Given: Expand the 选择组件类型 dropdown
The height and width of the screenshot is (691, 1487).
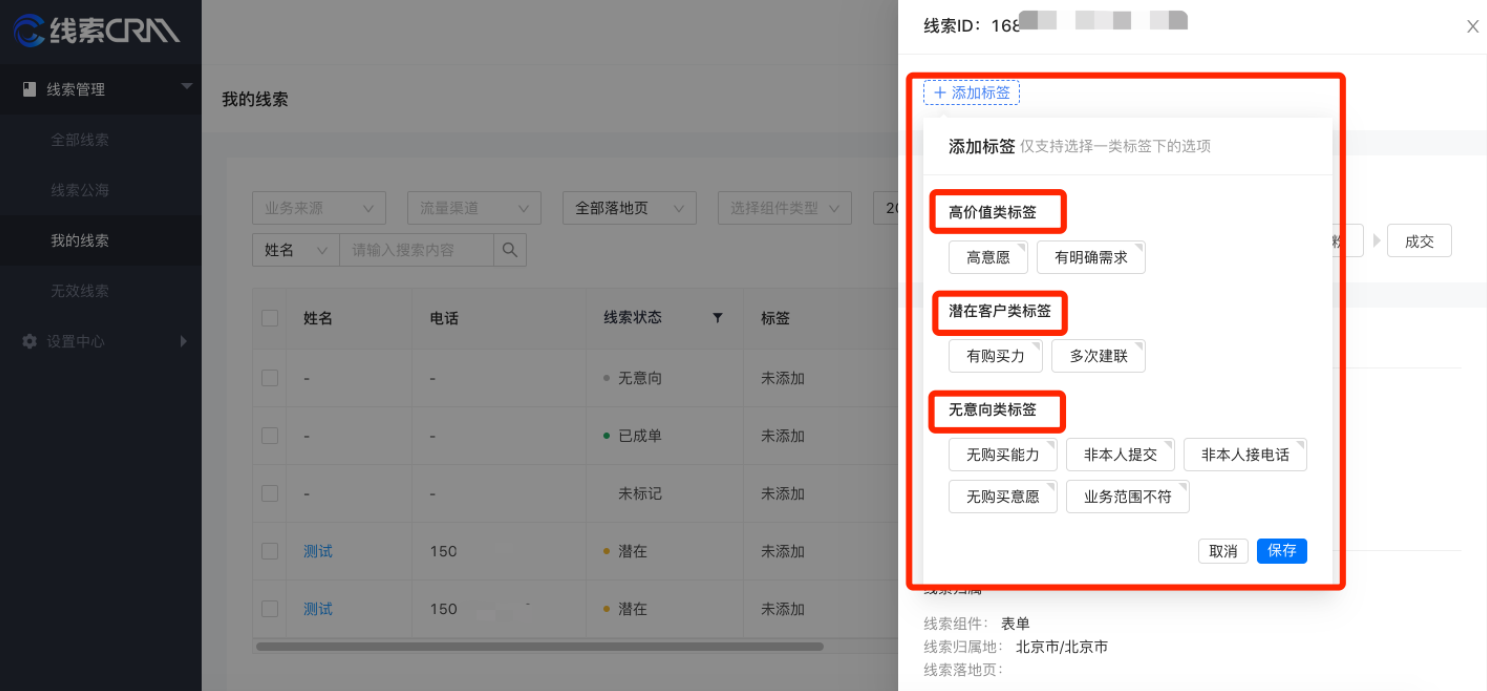Looking at the screenshot, I should coord(784,207).
